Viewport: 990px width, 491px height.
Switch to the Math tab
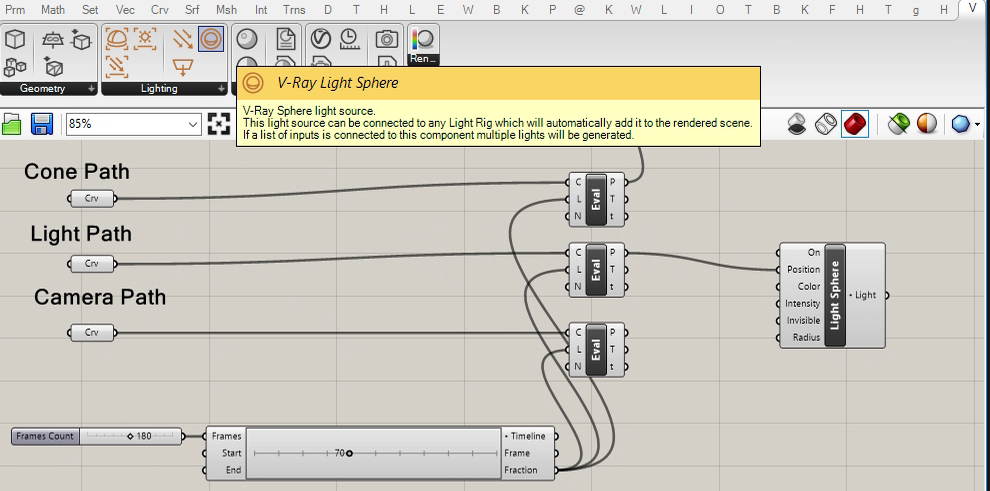(x=53, y=9)
